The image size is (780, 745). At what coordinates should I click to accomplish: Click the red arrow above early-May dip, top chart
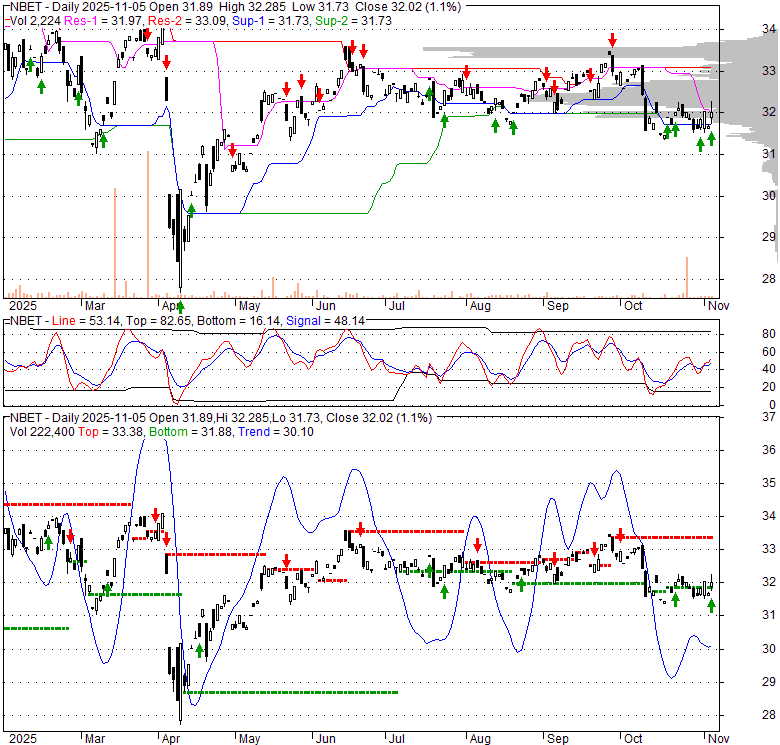pyautogui.click(x=232, y=151)
